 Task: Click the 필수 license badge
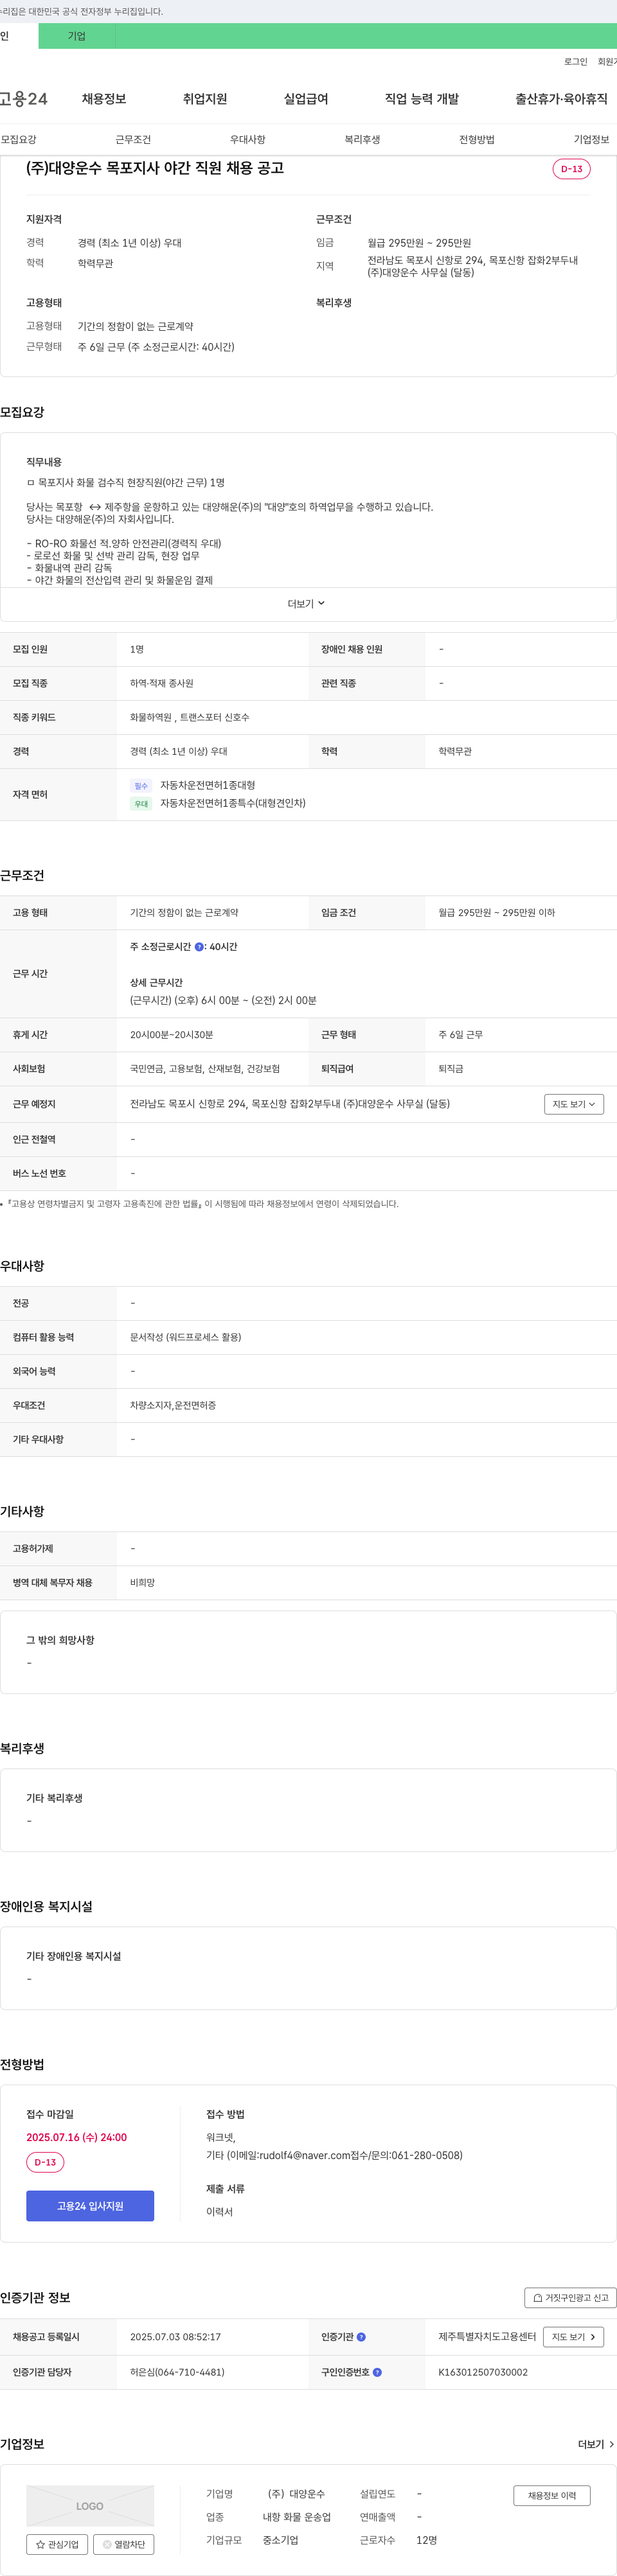click(141, 786)
